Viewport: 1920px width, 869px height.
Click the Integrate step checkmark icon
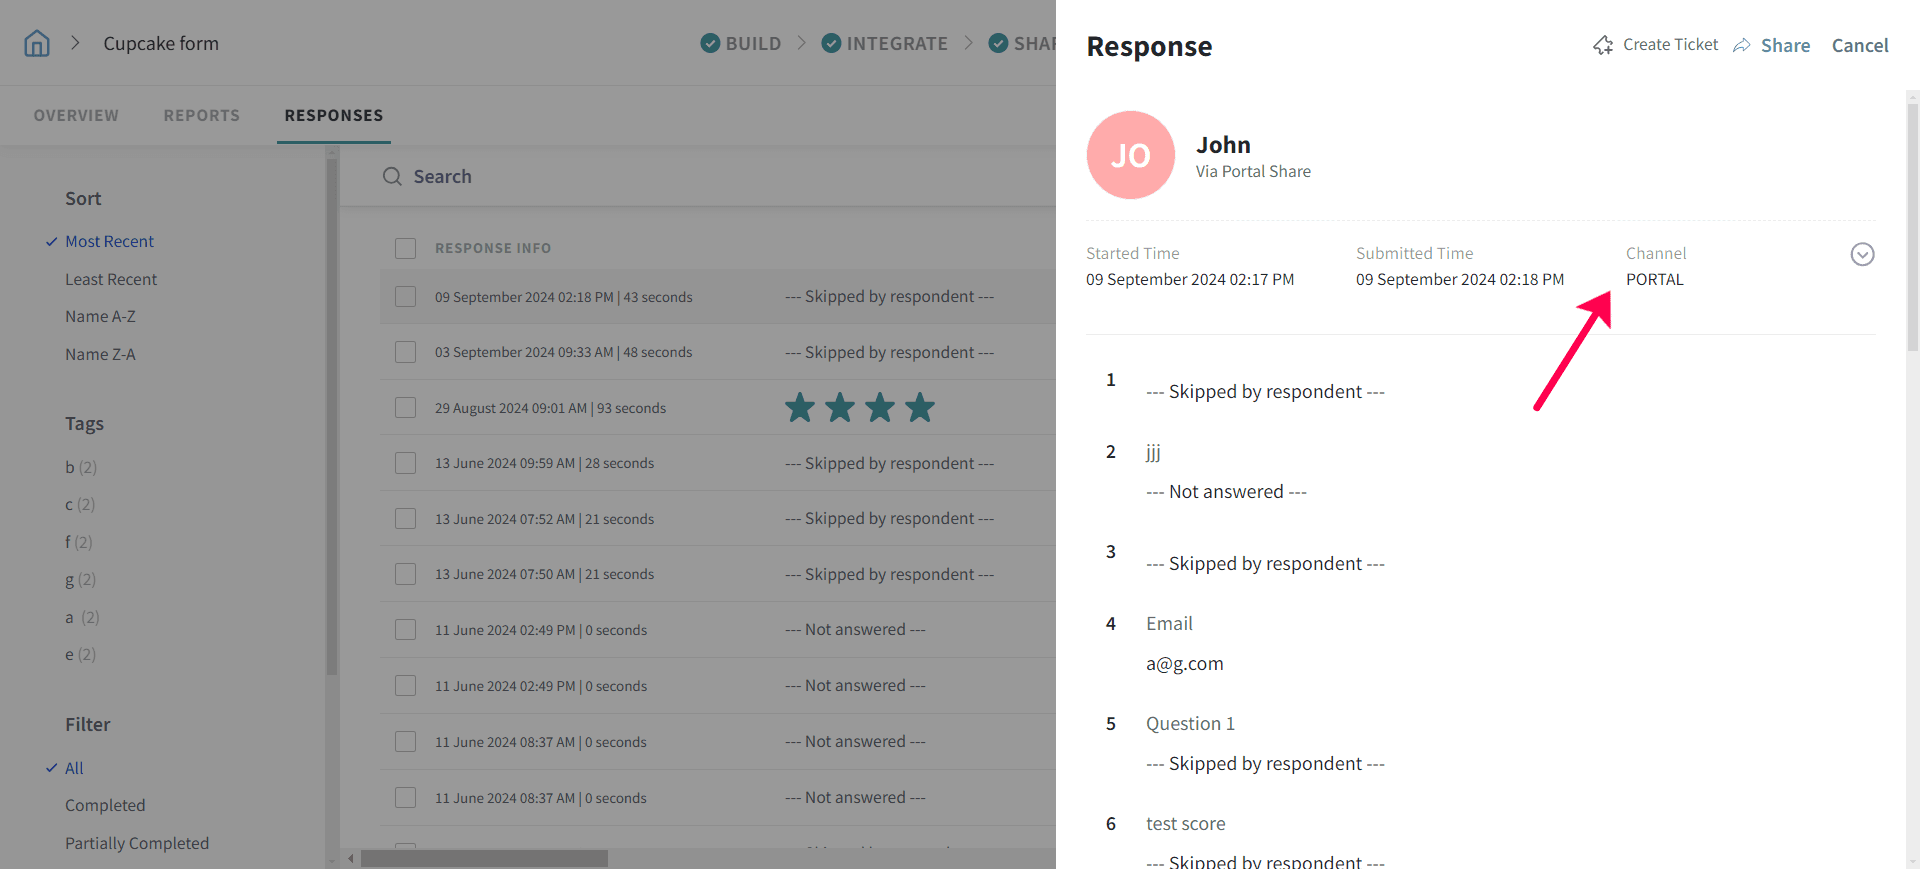tap(831, 43)
